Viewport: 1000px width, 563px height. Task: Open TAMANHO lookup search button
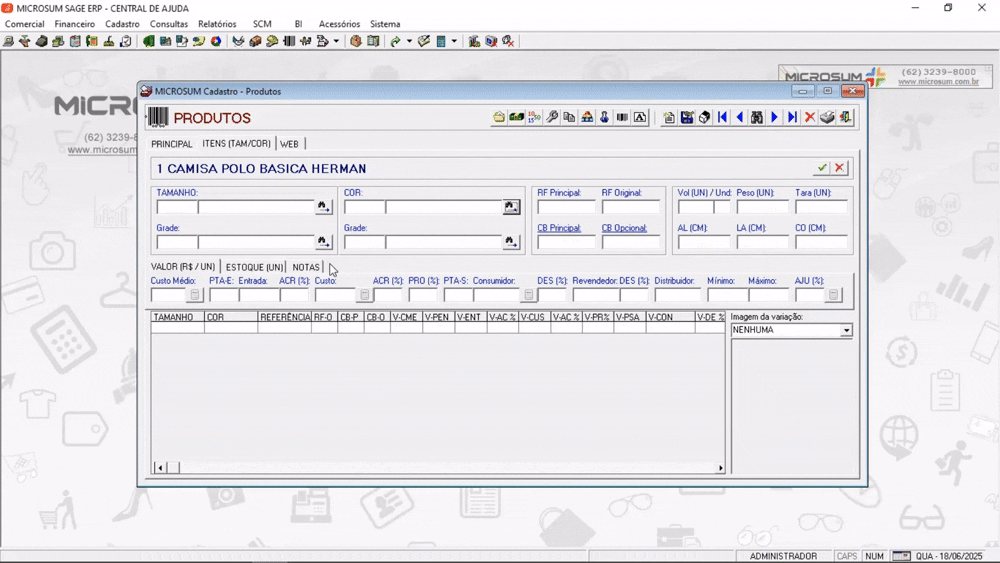click(324, 207)
